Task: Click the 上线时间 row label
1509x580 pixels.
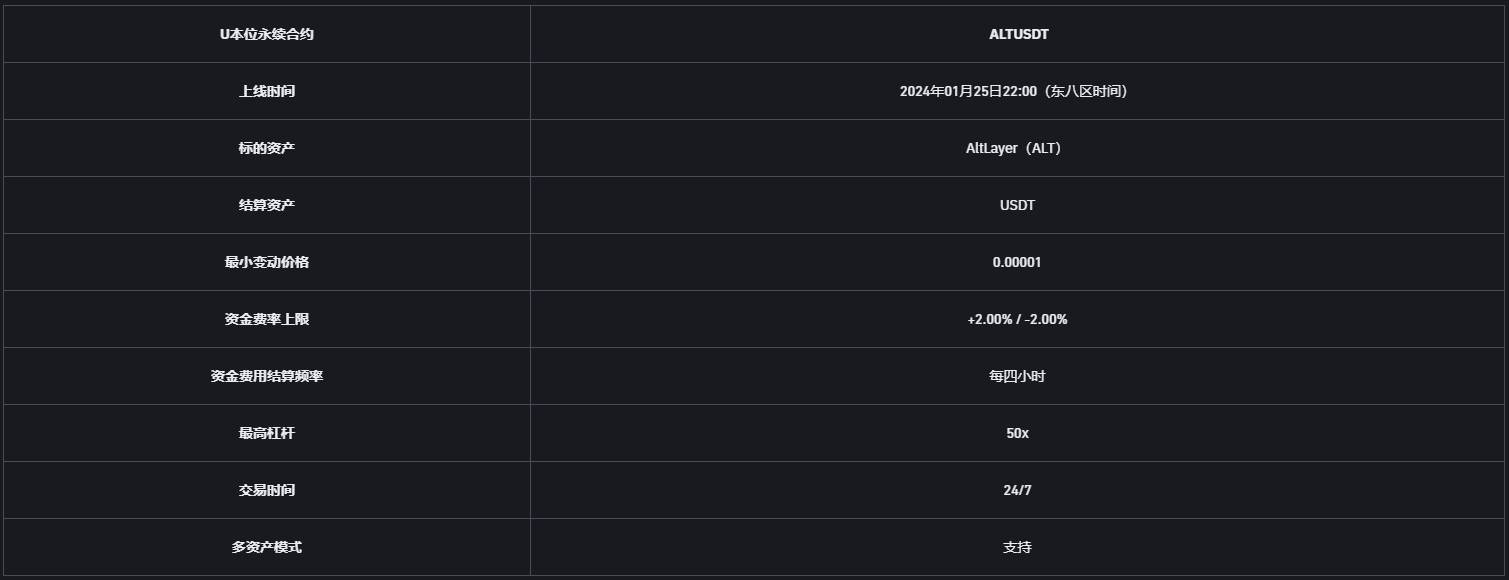Action: (267, 91)
